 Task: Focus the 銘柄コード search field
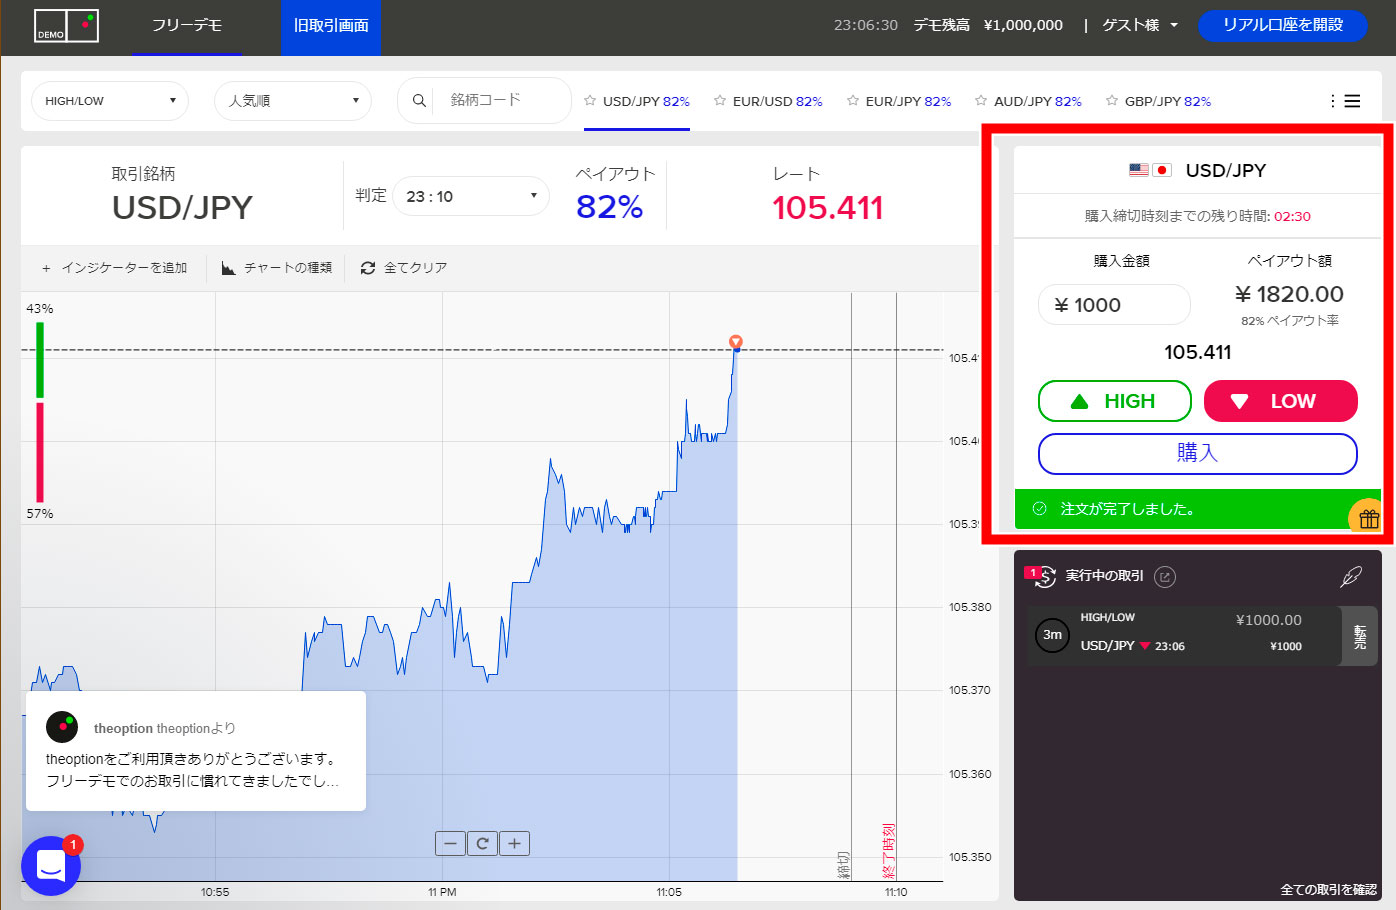coord(500,100)
